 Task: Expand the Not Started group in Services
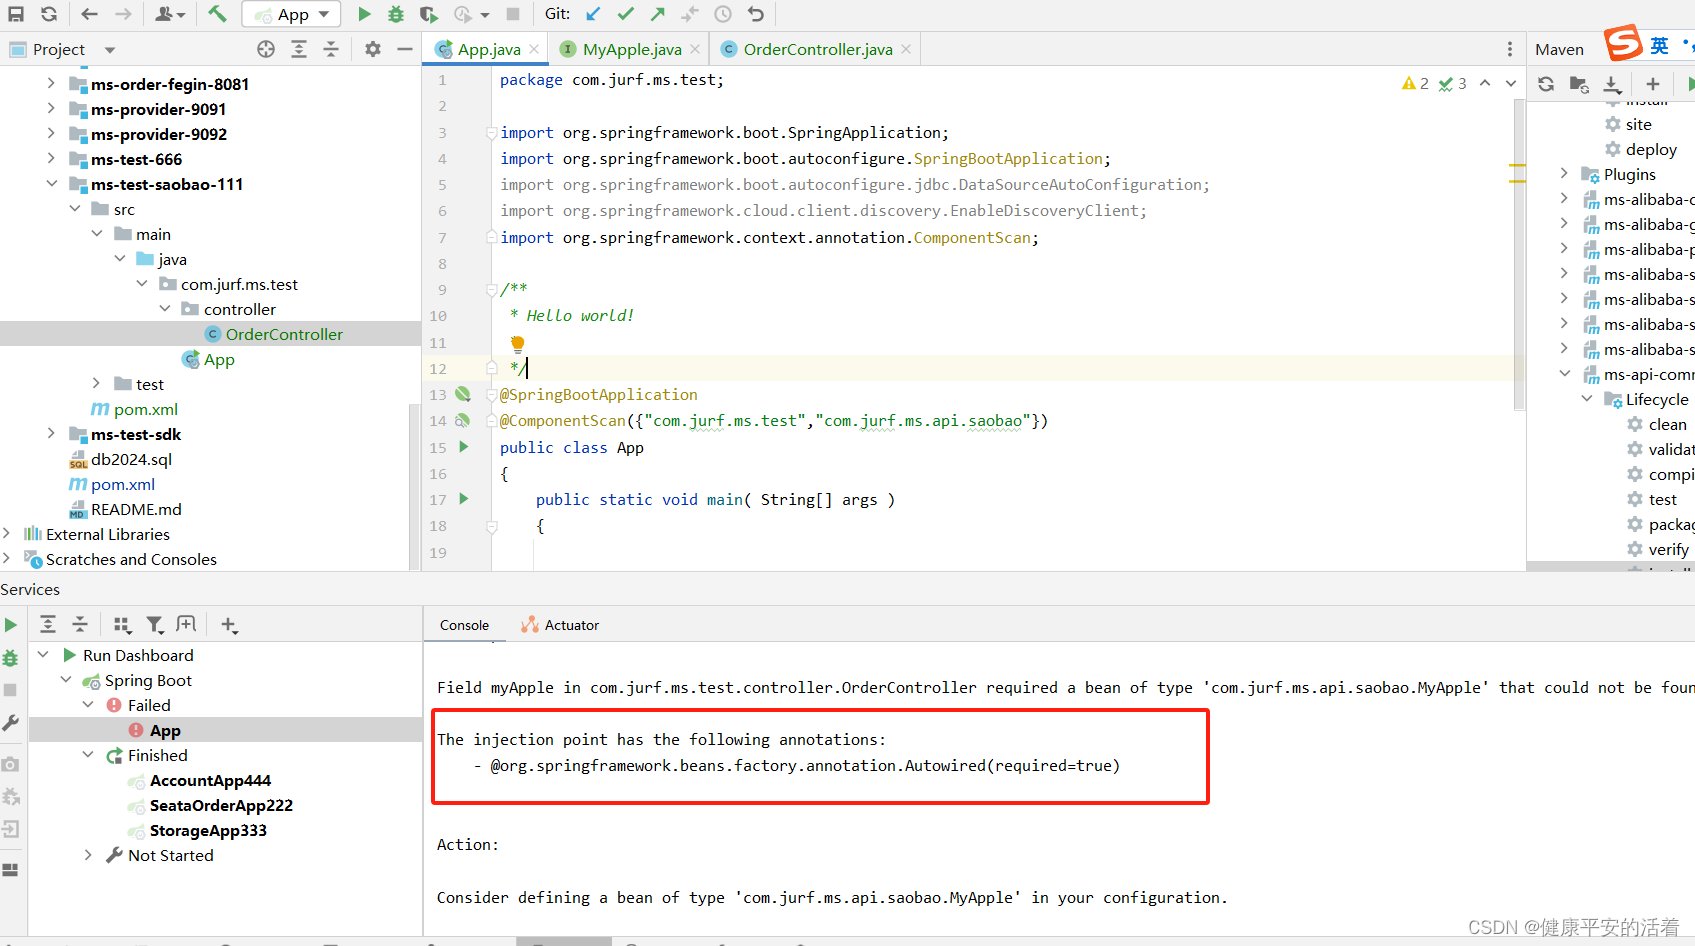pos(88,854)
